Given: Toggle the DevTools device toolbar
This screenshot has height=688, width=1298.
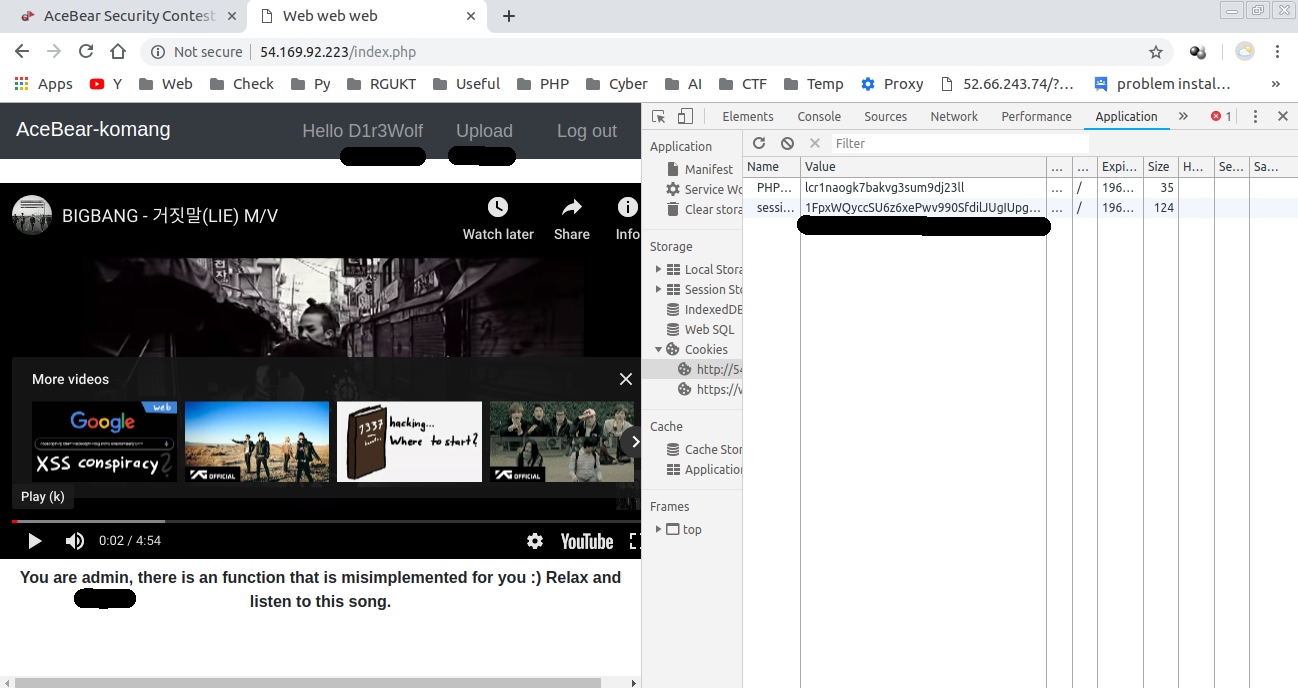Looking at the screenshot, I should click(x=685, y=116).
